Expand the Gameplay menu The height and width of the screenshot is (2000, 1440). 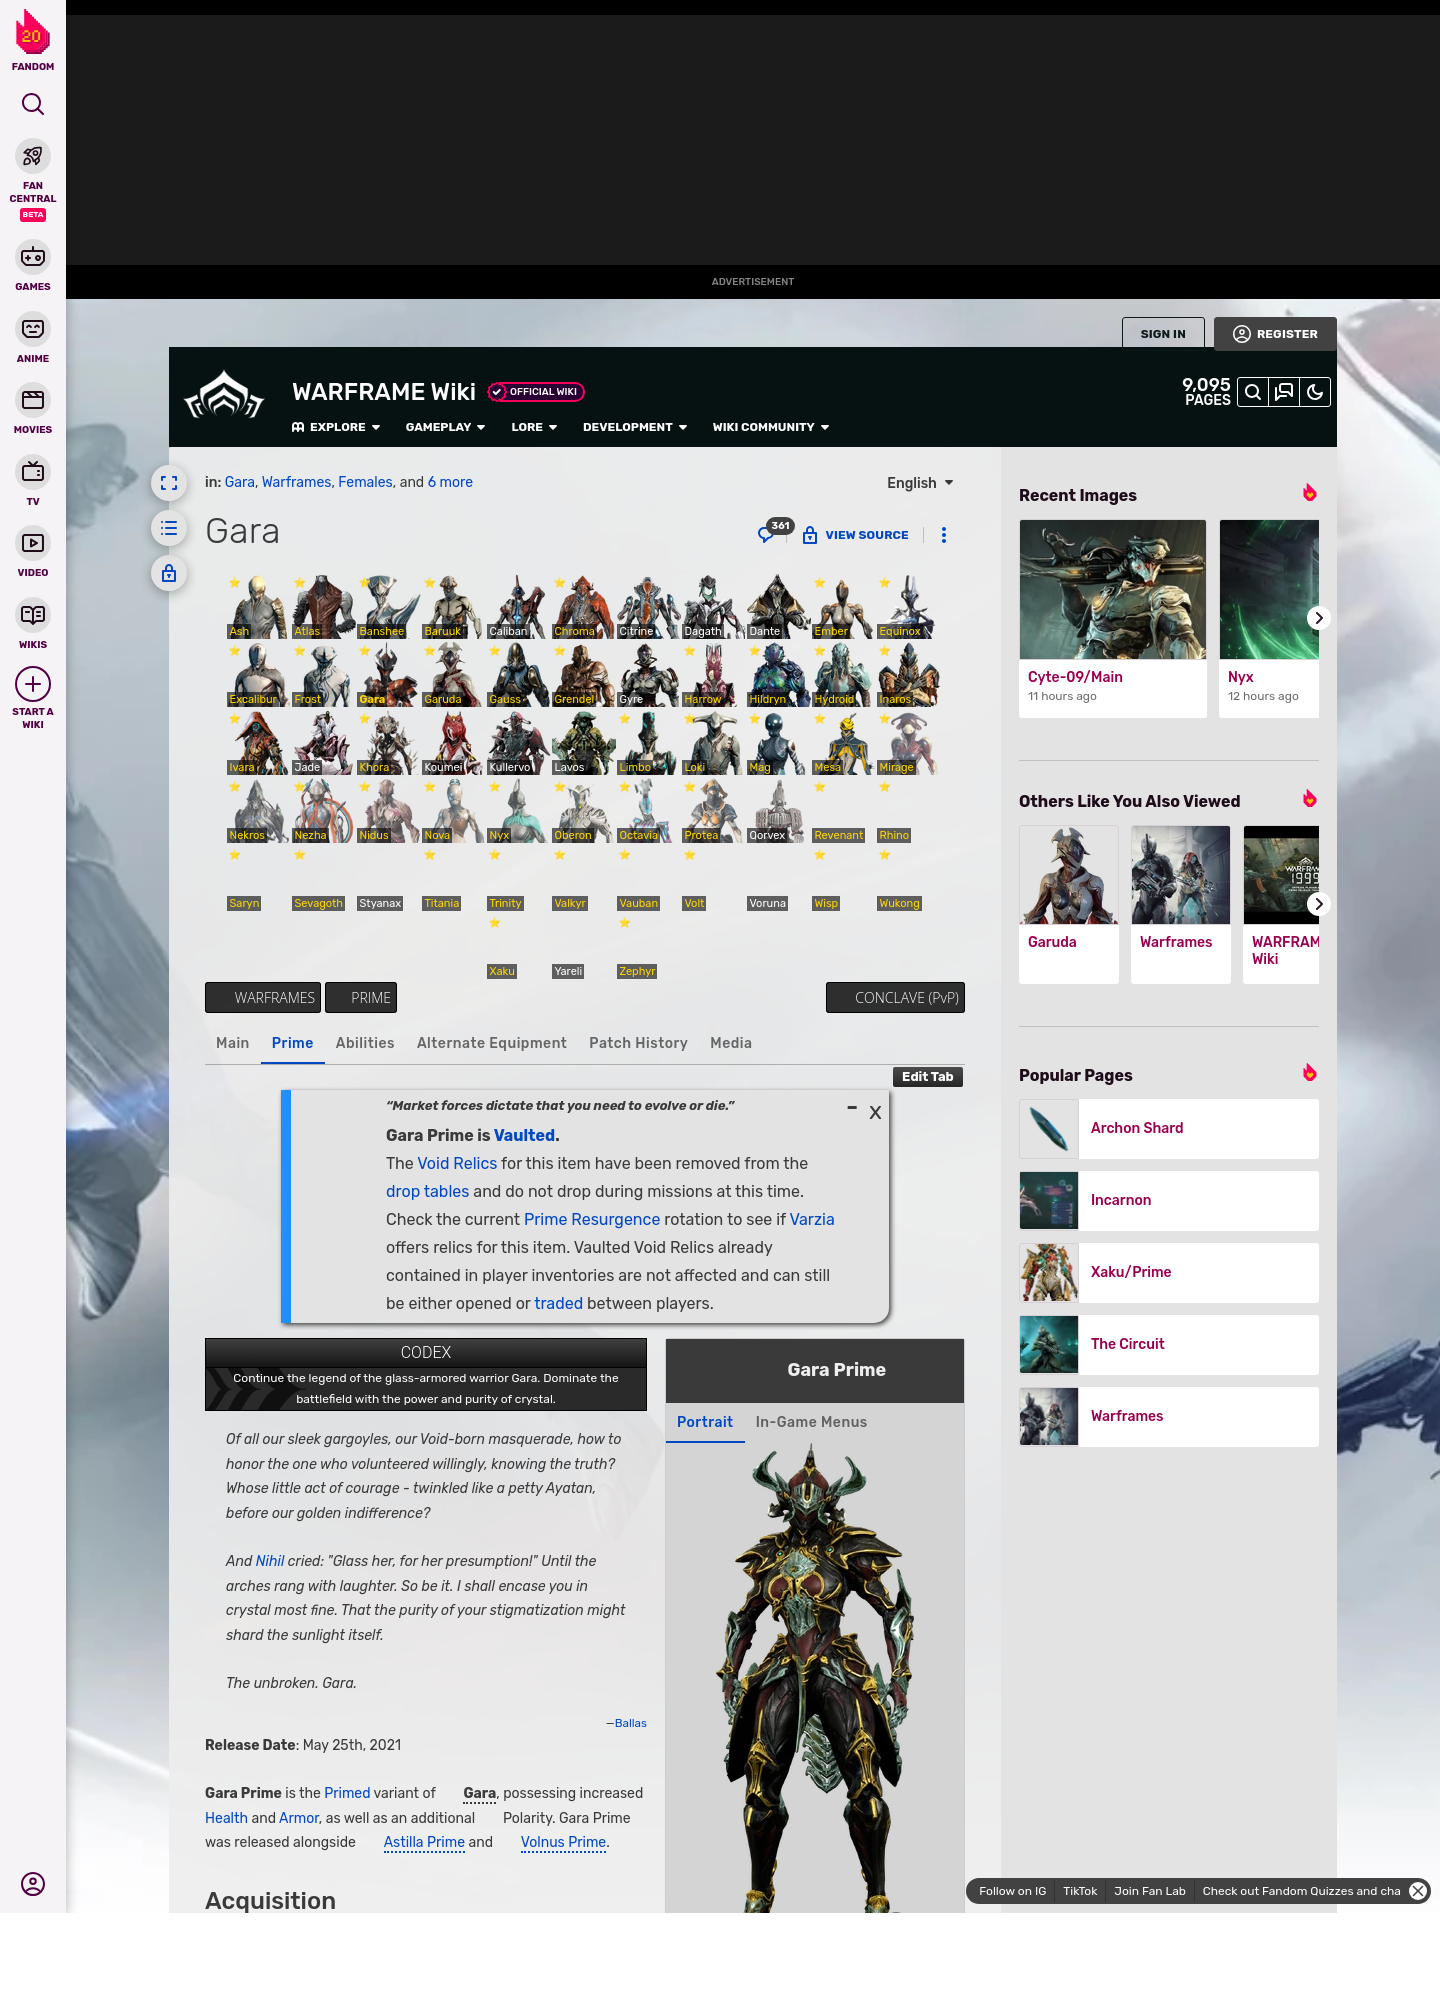446,427
